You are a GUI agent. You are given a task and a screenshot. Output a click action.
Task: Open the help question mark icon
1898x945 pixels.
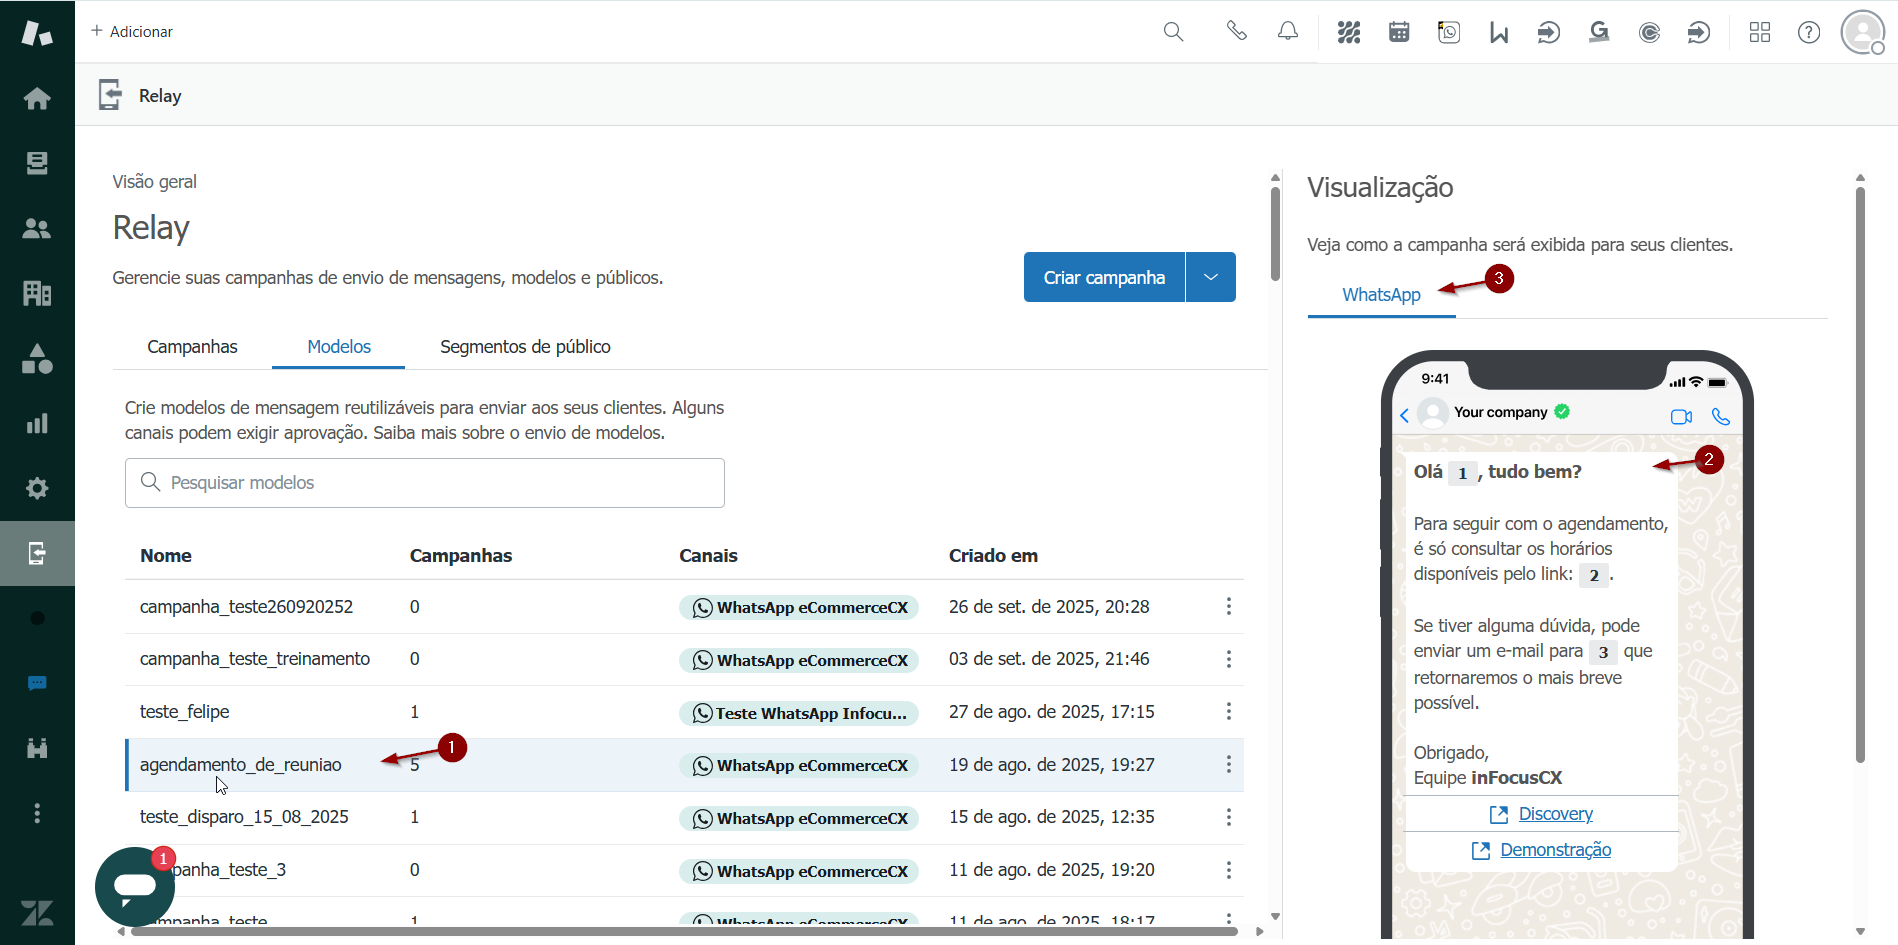click(1808, 32)
